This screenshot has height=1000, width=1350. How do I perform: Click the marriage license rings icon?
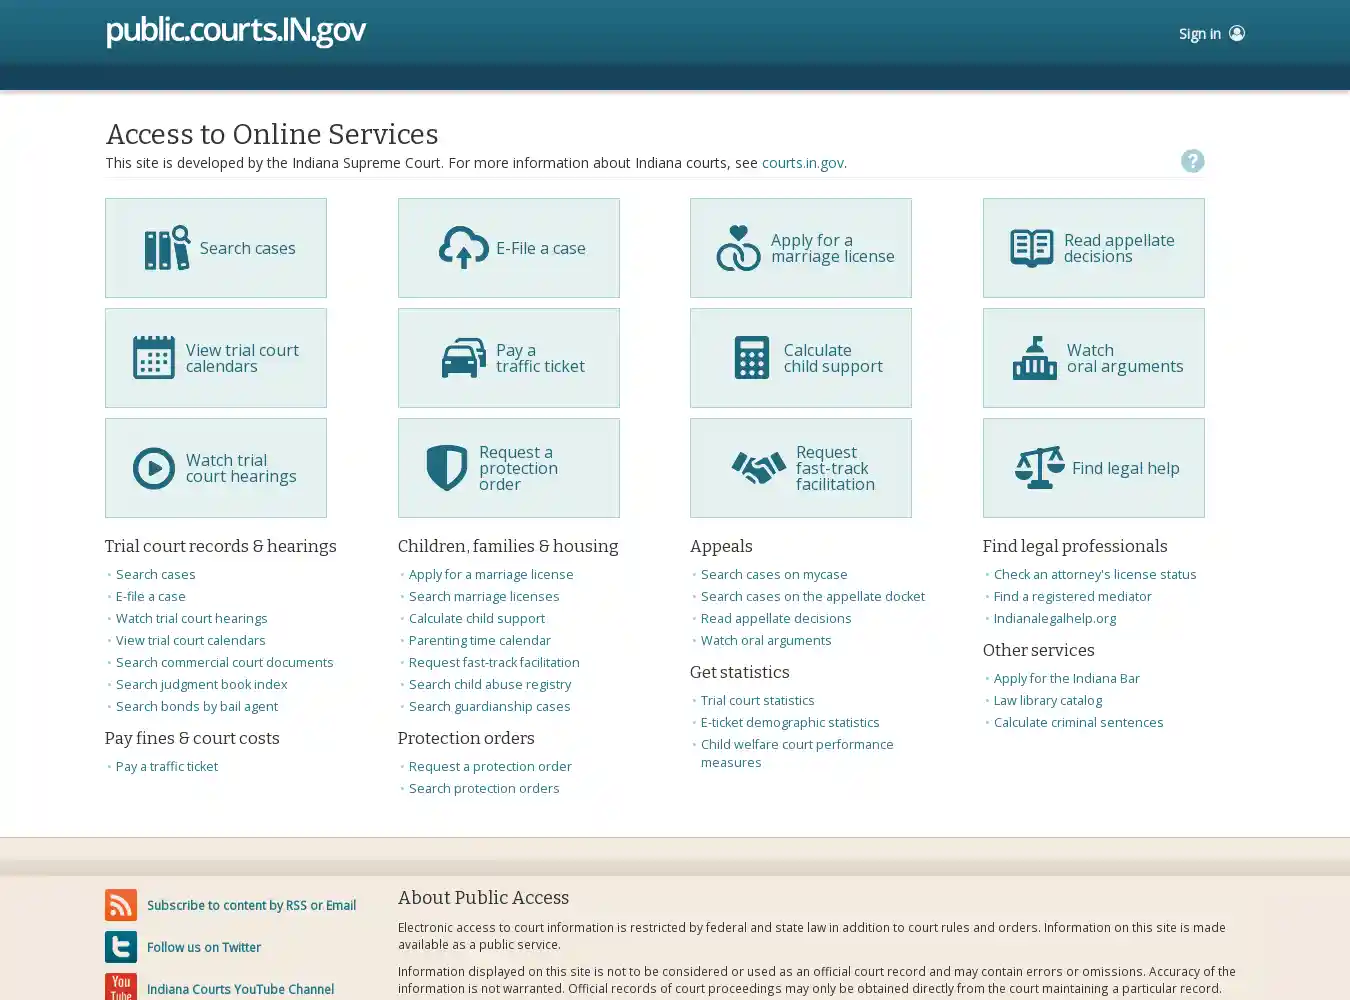(x=738, y=248)
